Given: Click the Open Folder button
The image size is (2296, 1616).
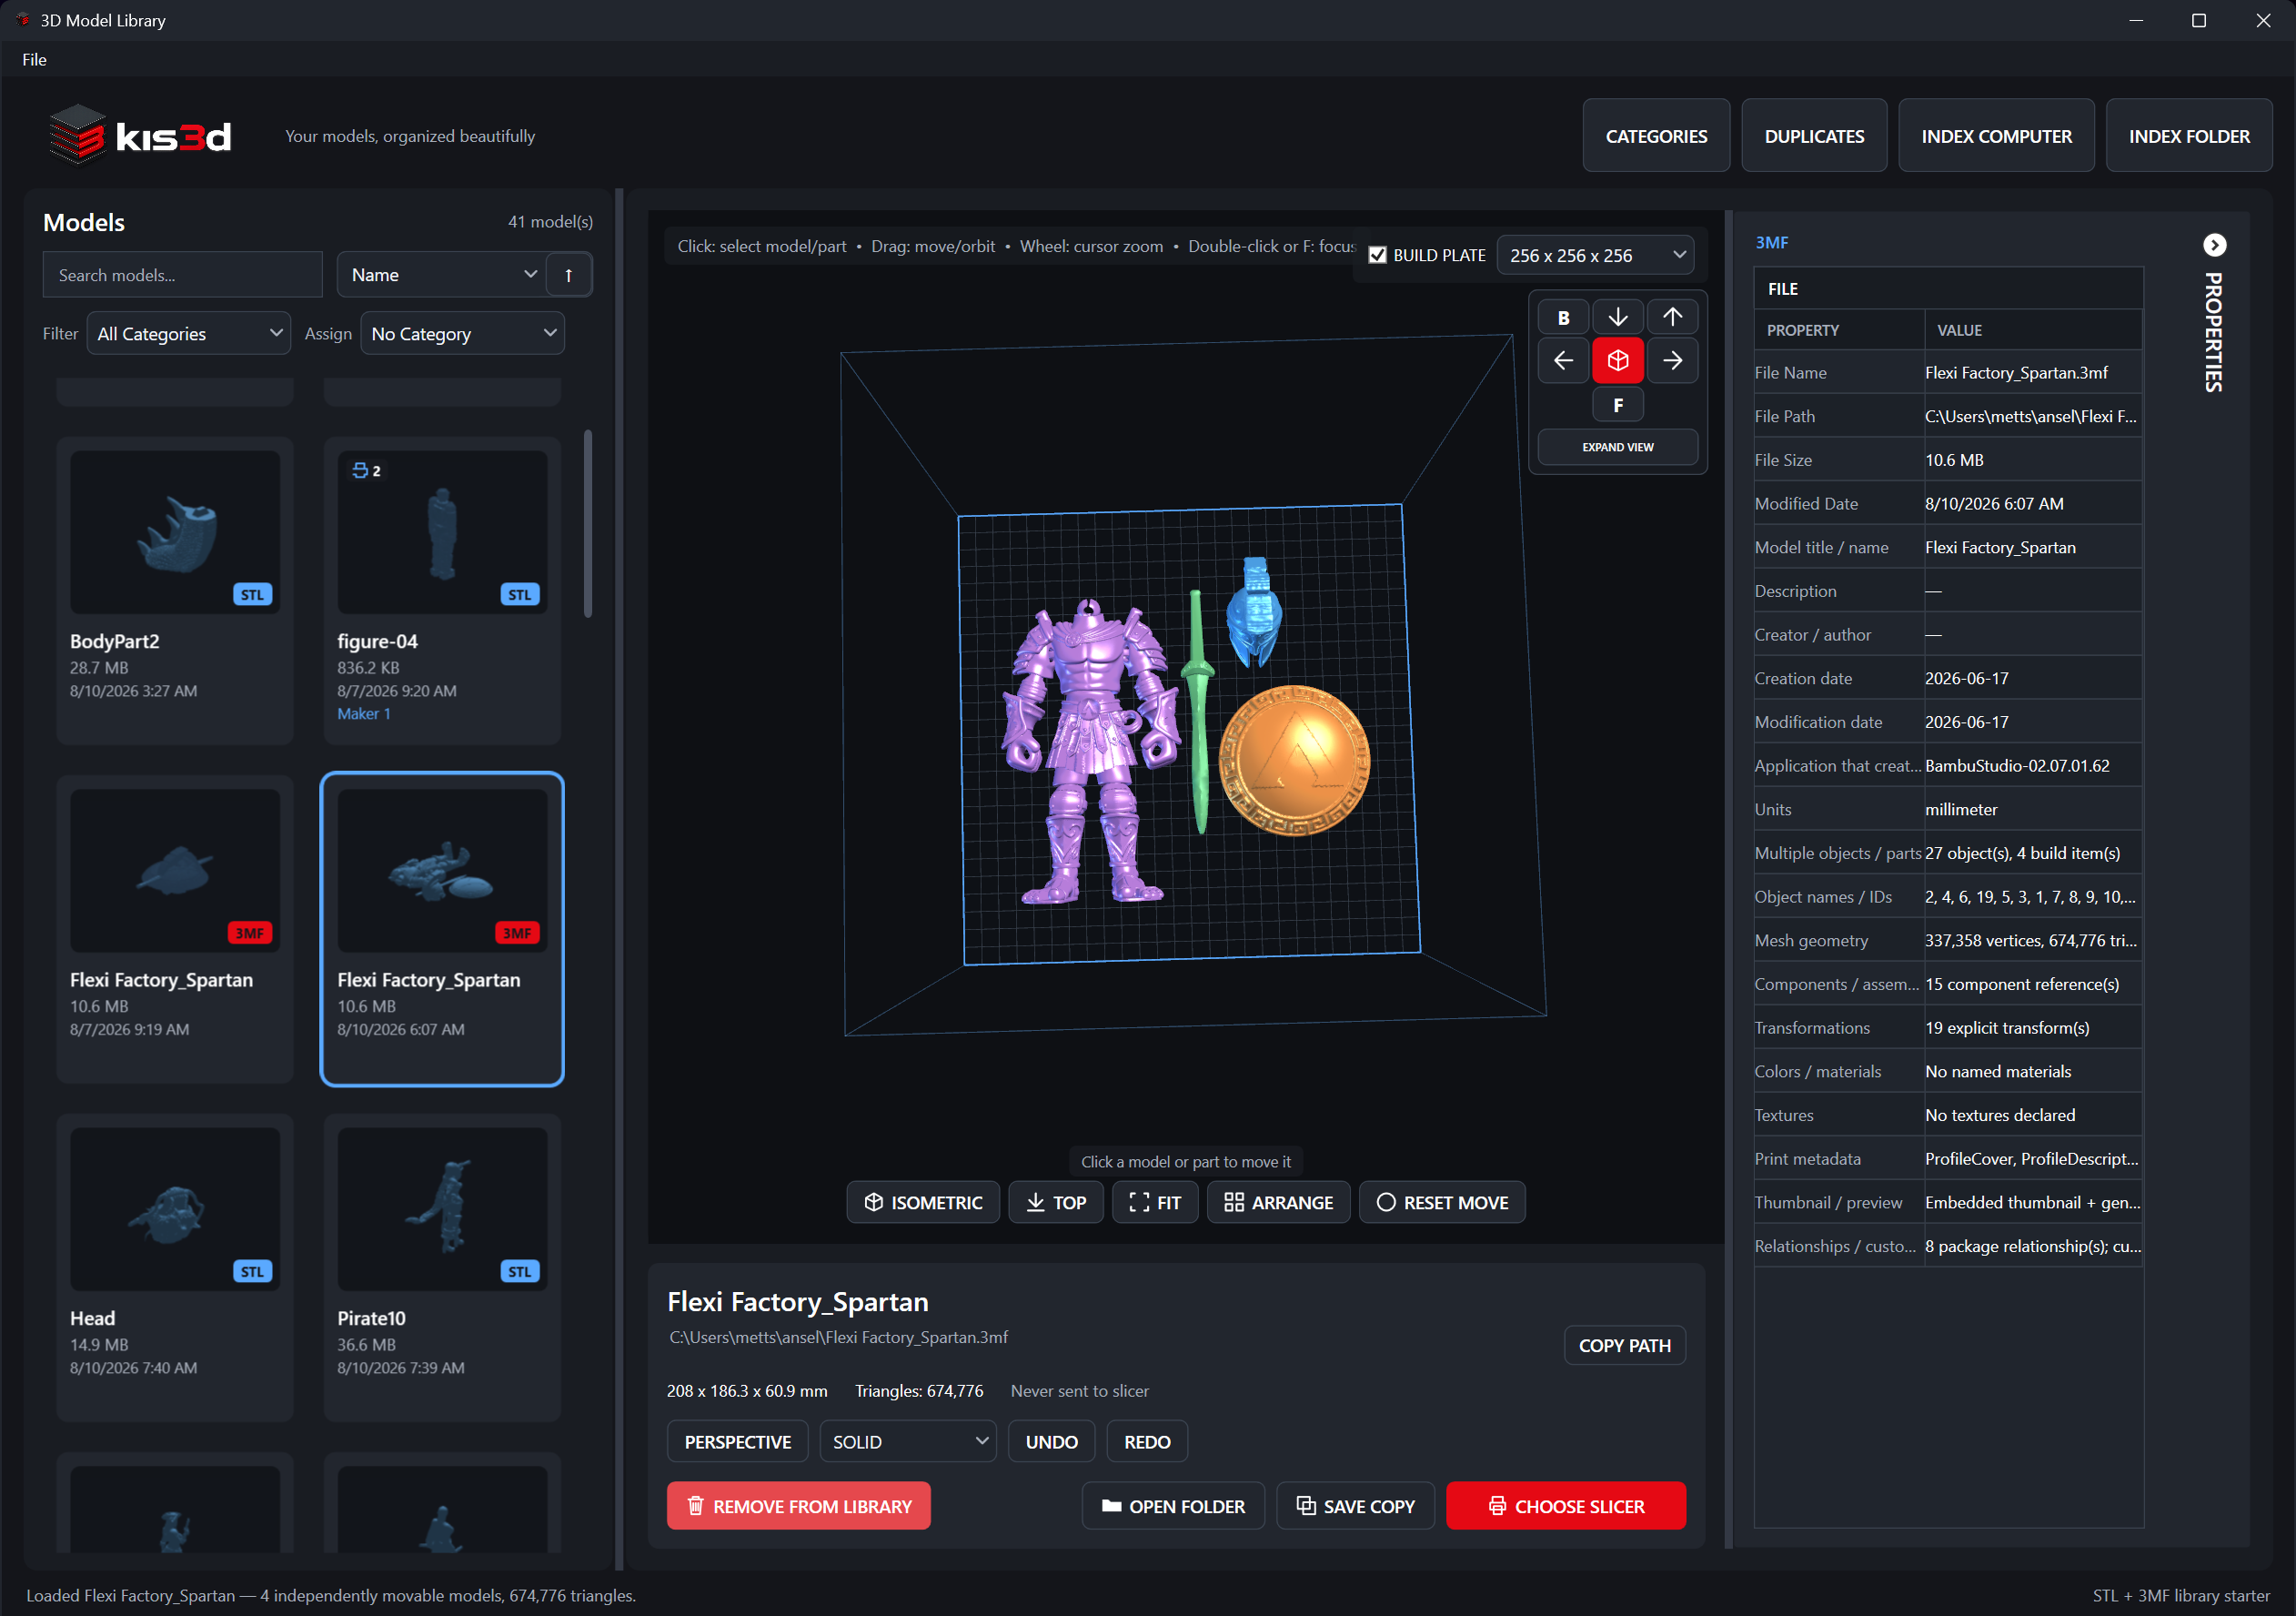Looking at the screenshot, I should pyautogui.click(x=1172, y=1505).
